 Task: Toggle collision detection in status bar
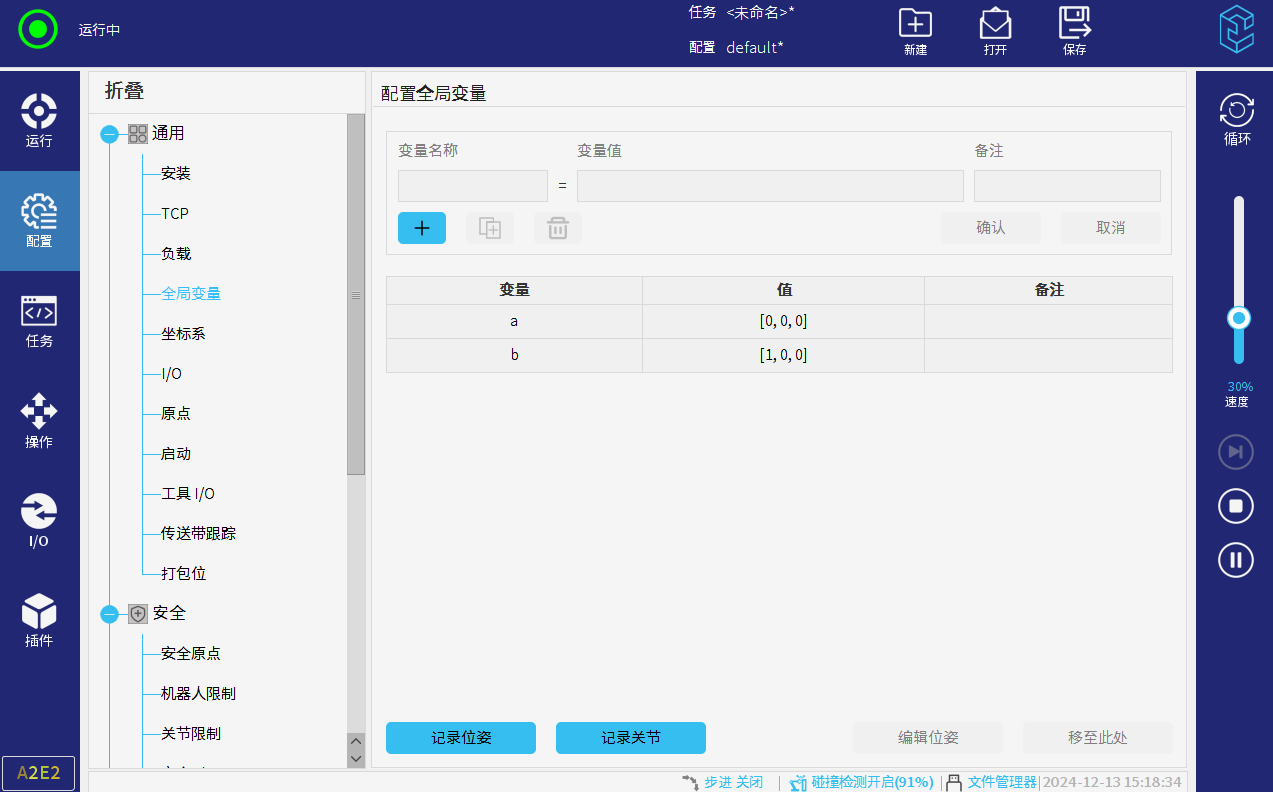tap(862, 782)
